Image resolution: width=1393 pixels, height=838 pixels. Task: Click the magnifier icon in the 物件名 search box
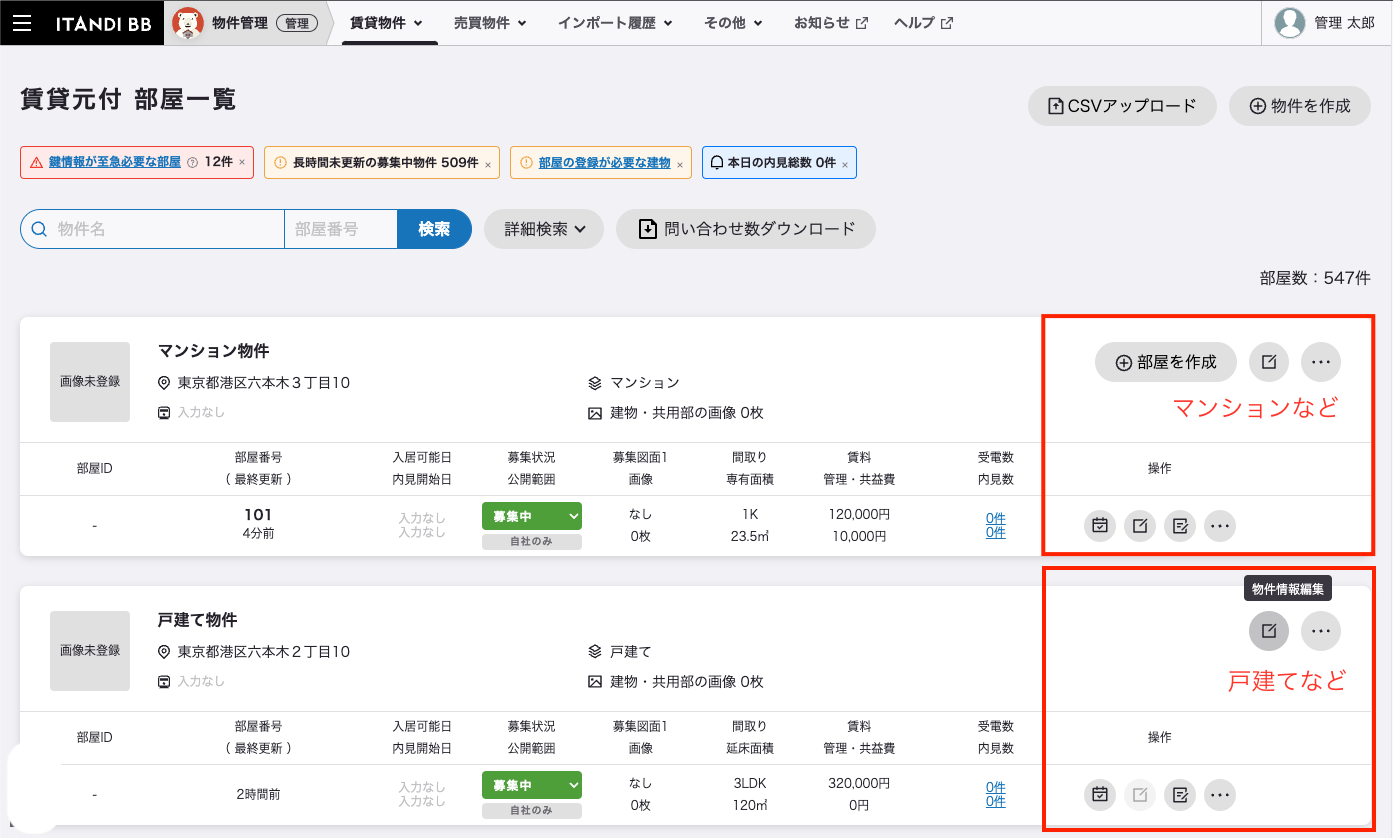(39, 229)
